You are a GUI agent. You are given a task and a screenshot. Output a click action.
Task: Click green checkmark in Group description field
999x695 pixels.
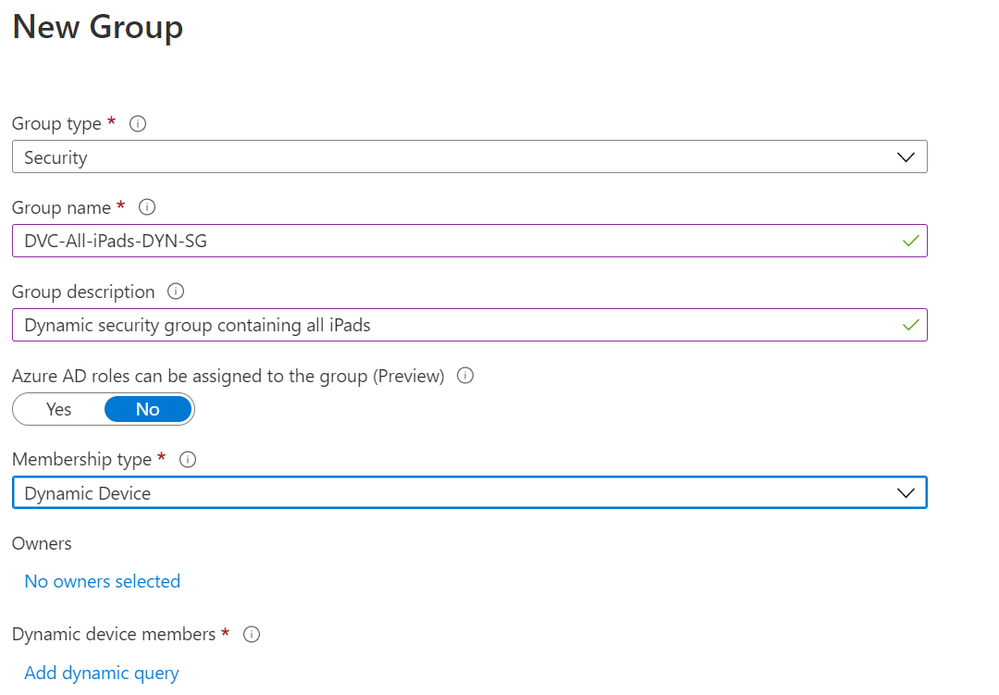click(910, 325)
